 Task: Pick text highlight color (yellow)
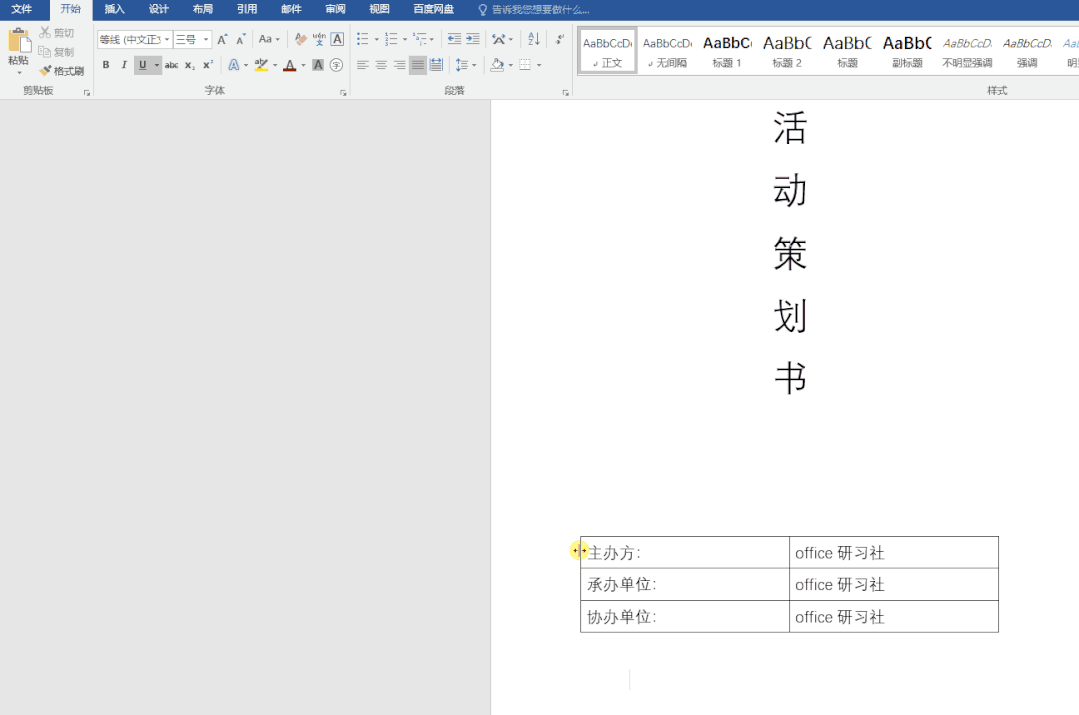pyautogui.click(x=261, y=65)
